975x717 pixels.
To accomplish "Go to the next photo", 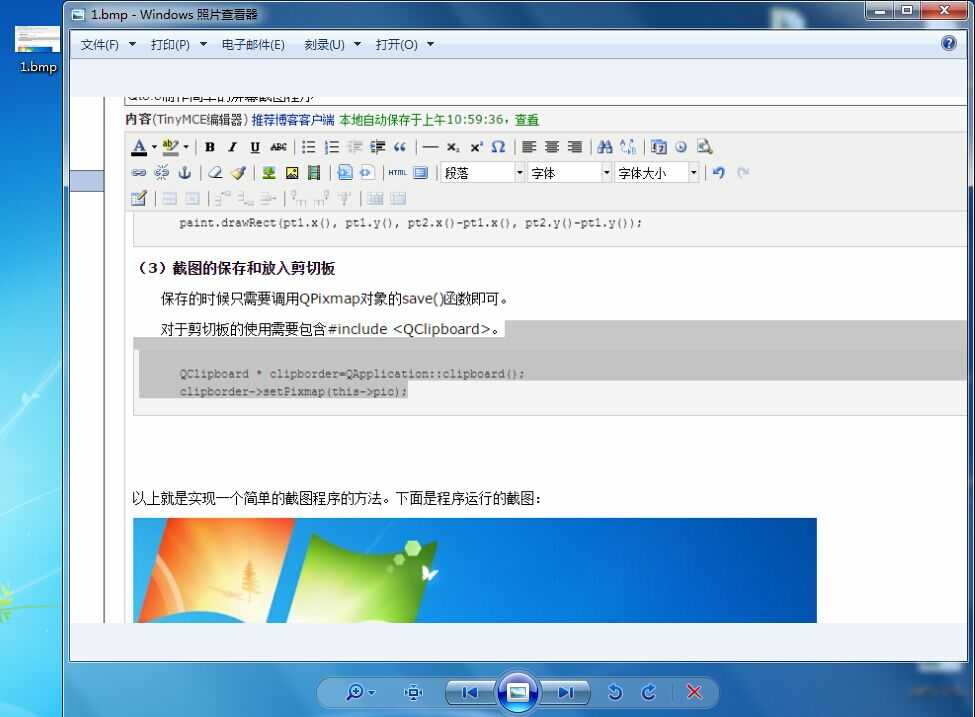I will pyautogui.click(x=565, y=692).
